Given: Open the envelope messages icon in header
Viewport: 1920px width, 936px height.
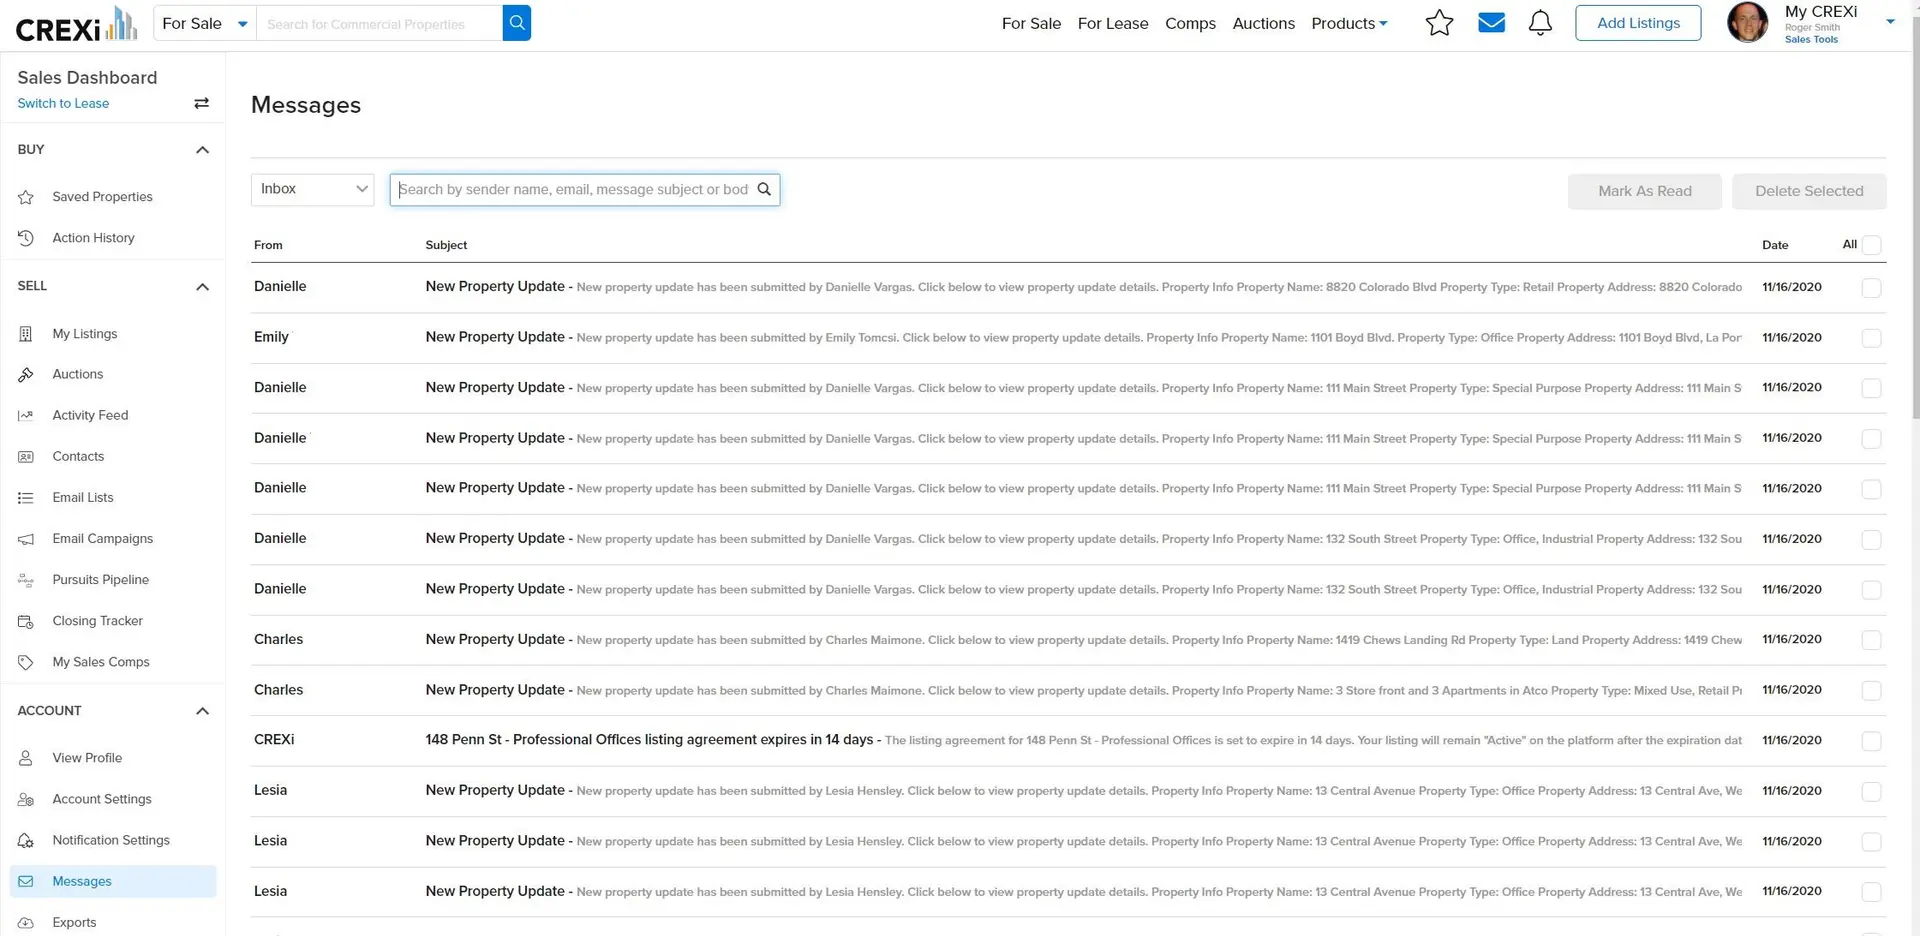Looking at the screenshot, I should click(1491, 23).
